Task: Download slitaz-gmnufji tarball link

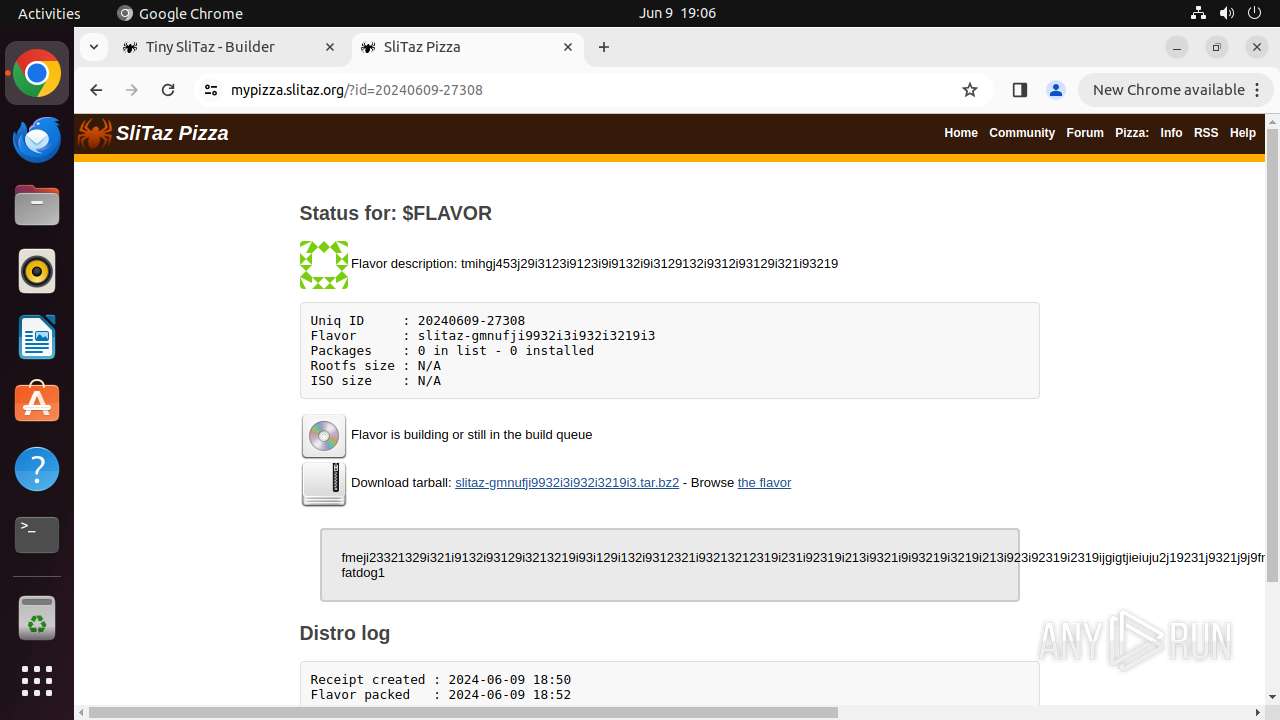Action: (567, 483)
